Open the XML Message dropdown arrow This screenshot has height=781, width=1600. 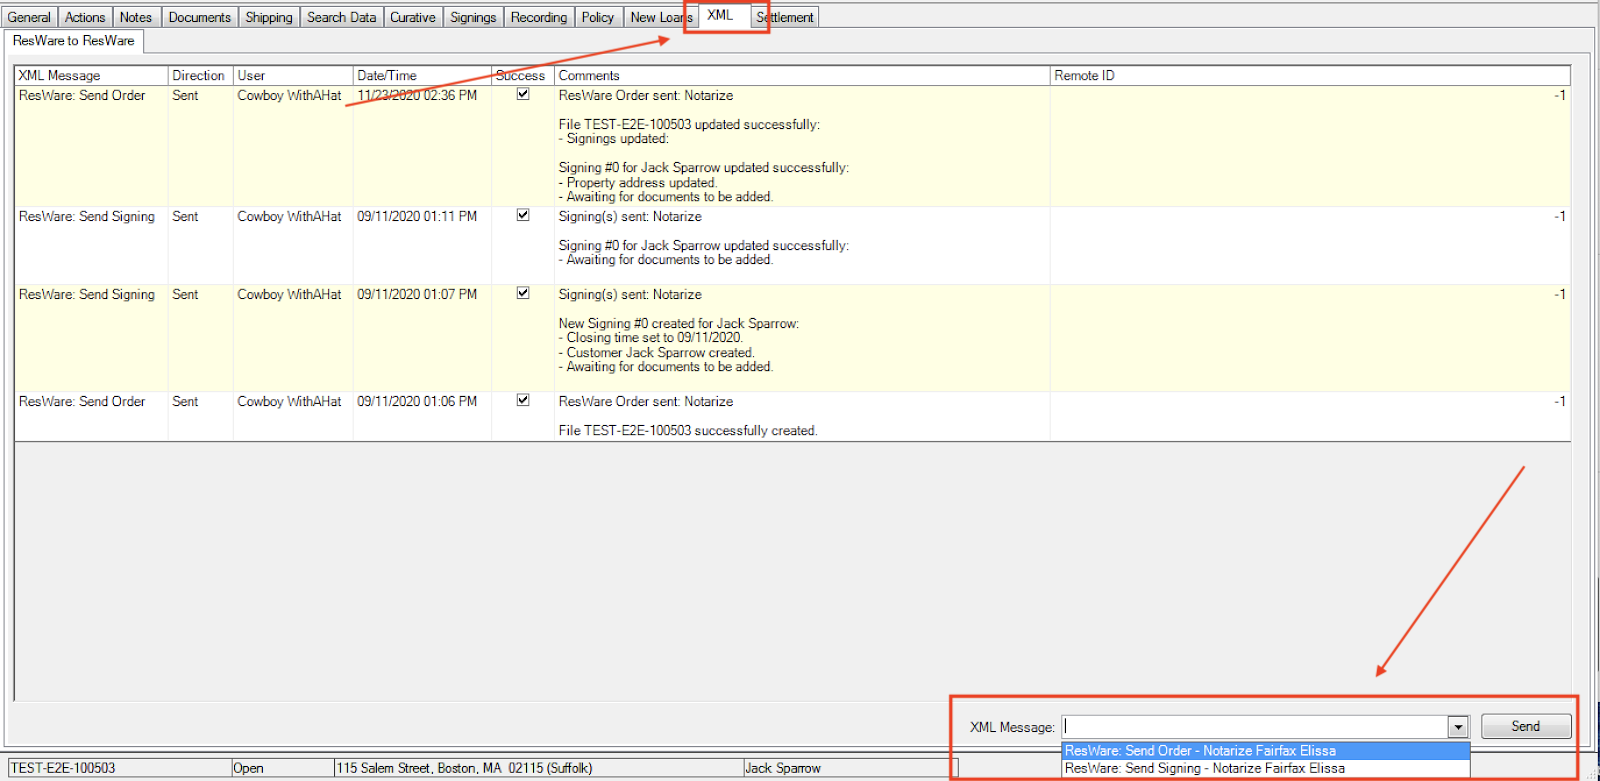[1458, 727]
